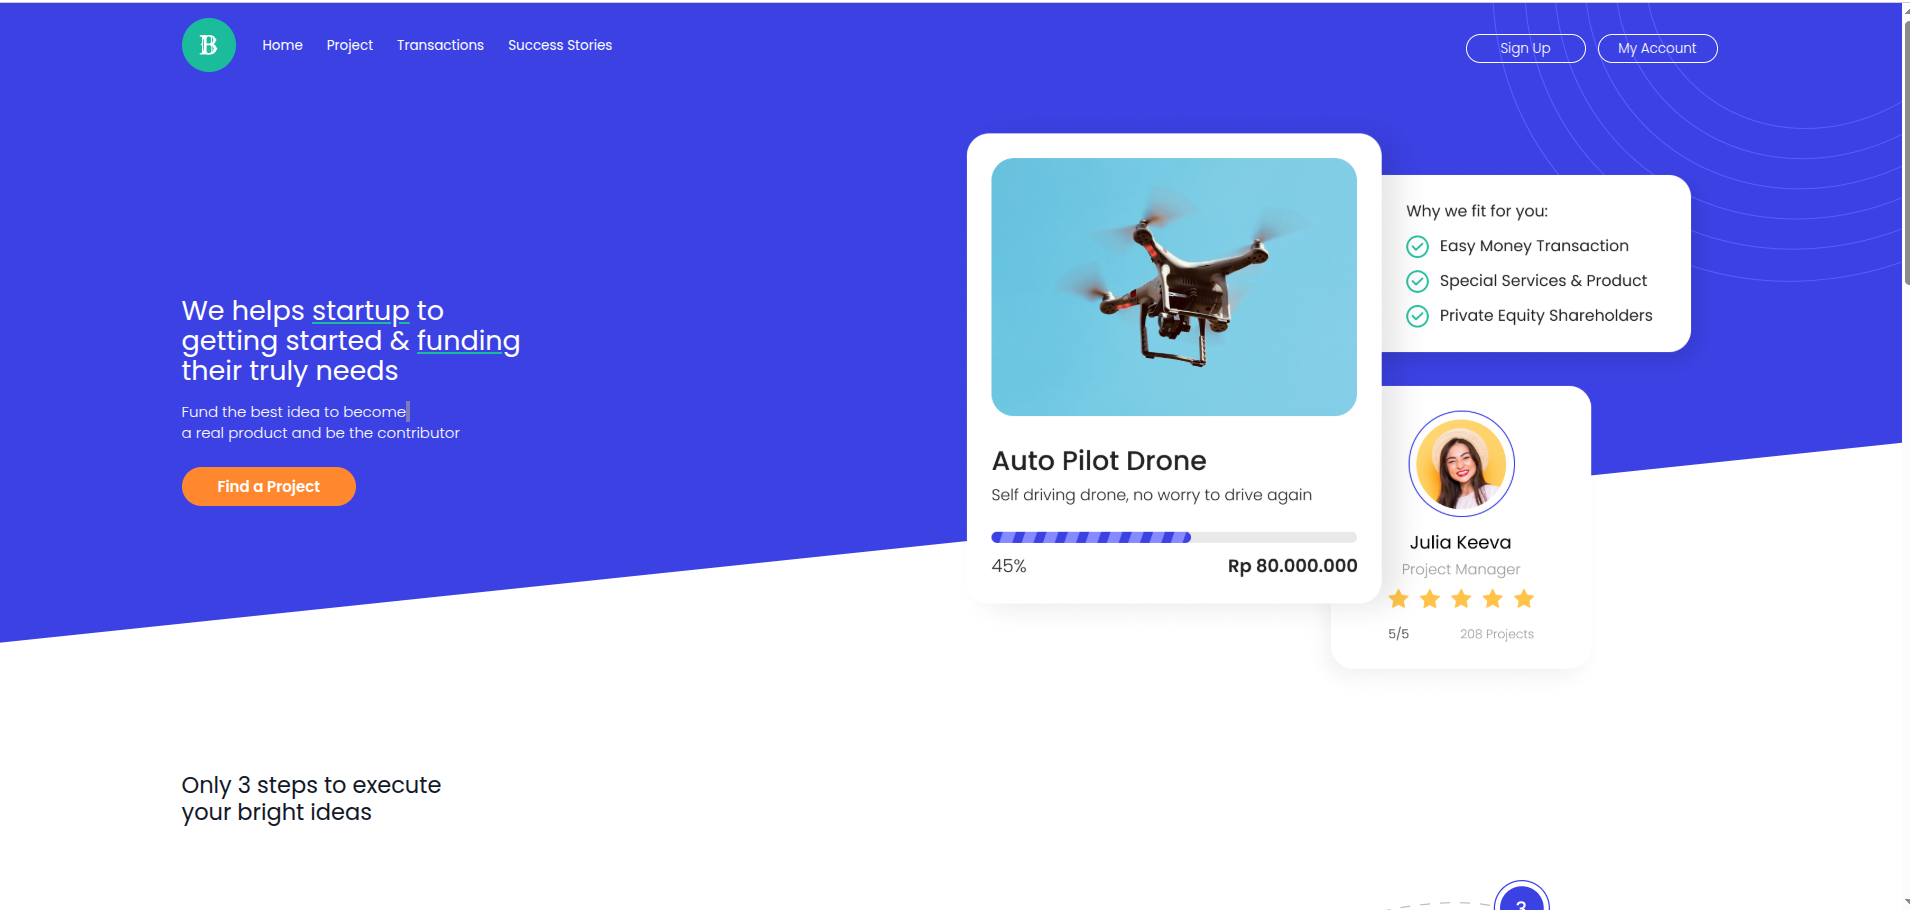This screenshot has width=1910, height=910.
Task: Click the checkmark beside Easy Money Transaction
Action: (x=1417, y=246)
